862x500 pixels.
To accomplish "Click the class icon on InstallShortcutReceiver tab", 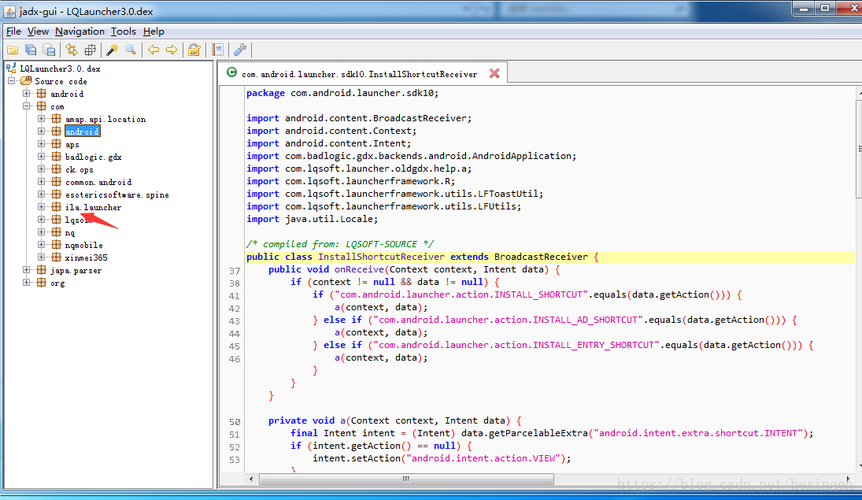I will [x=232, y=73].
